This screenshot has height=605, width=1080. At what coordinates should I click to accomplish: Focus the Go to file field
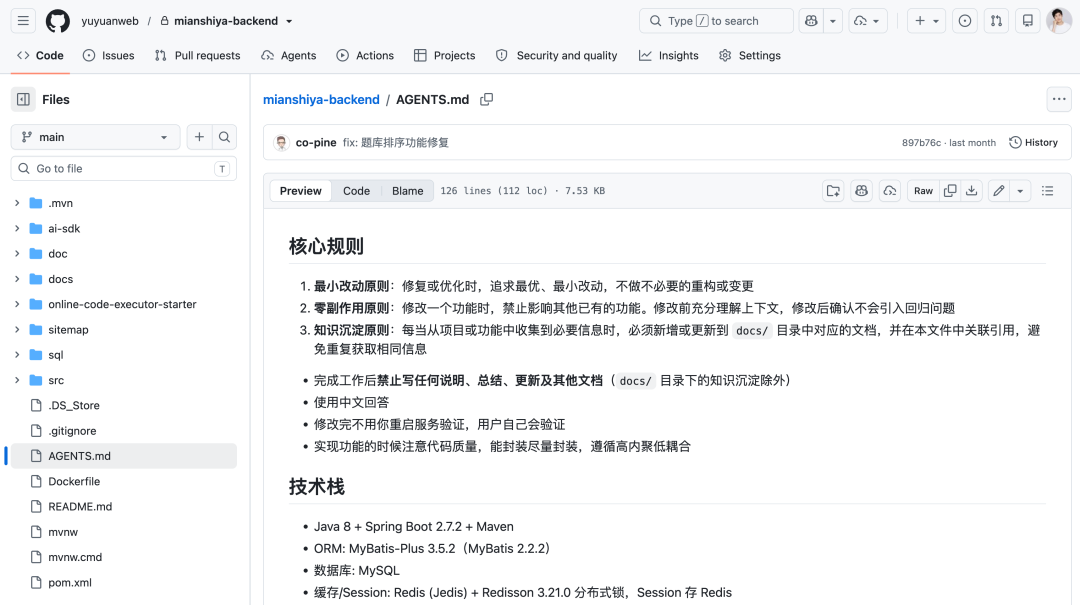click(x=124, y=169)
